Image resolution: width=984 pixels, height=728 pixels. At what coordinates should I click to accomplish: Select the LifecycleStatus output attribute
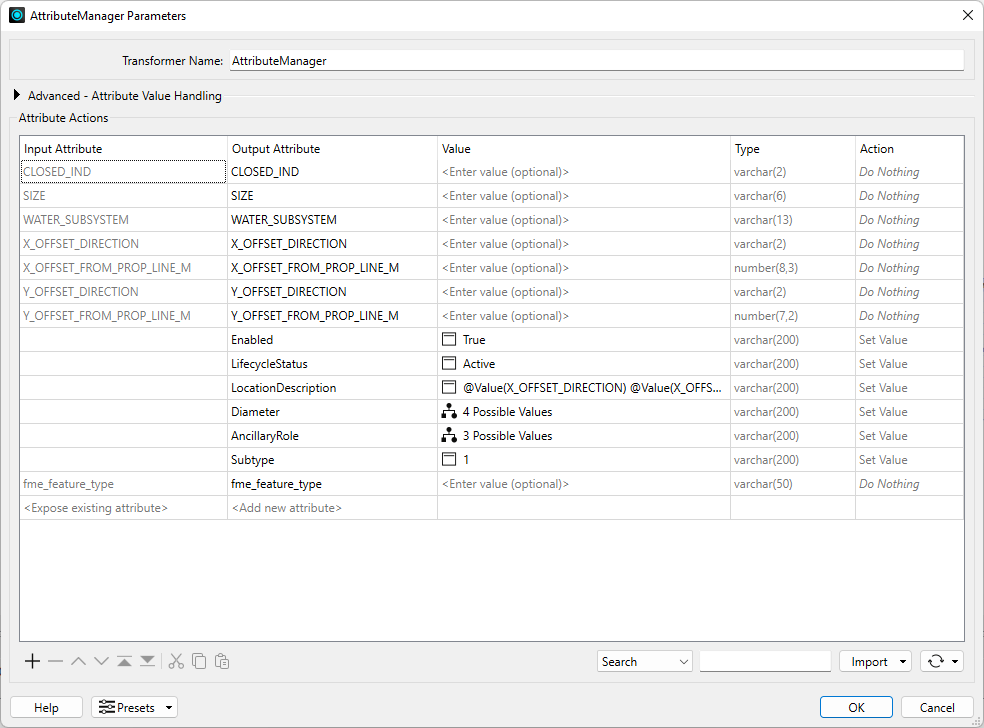[x=333, y=363]
